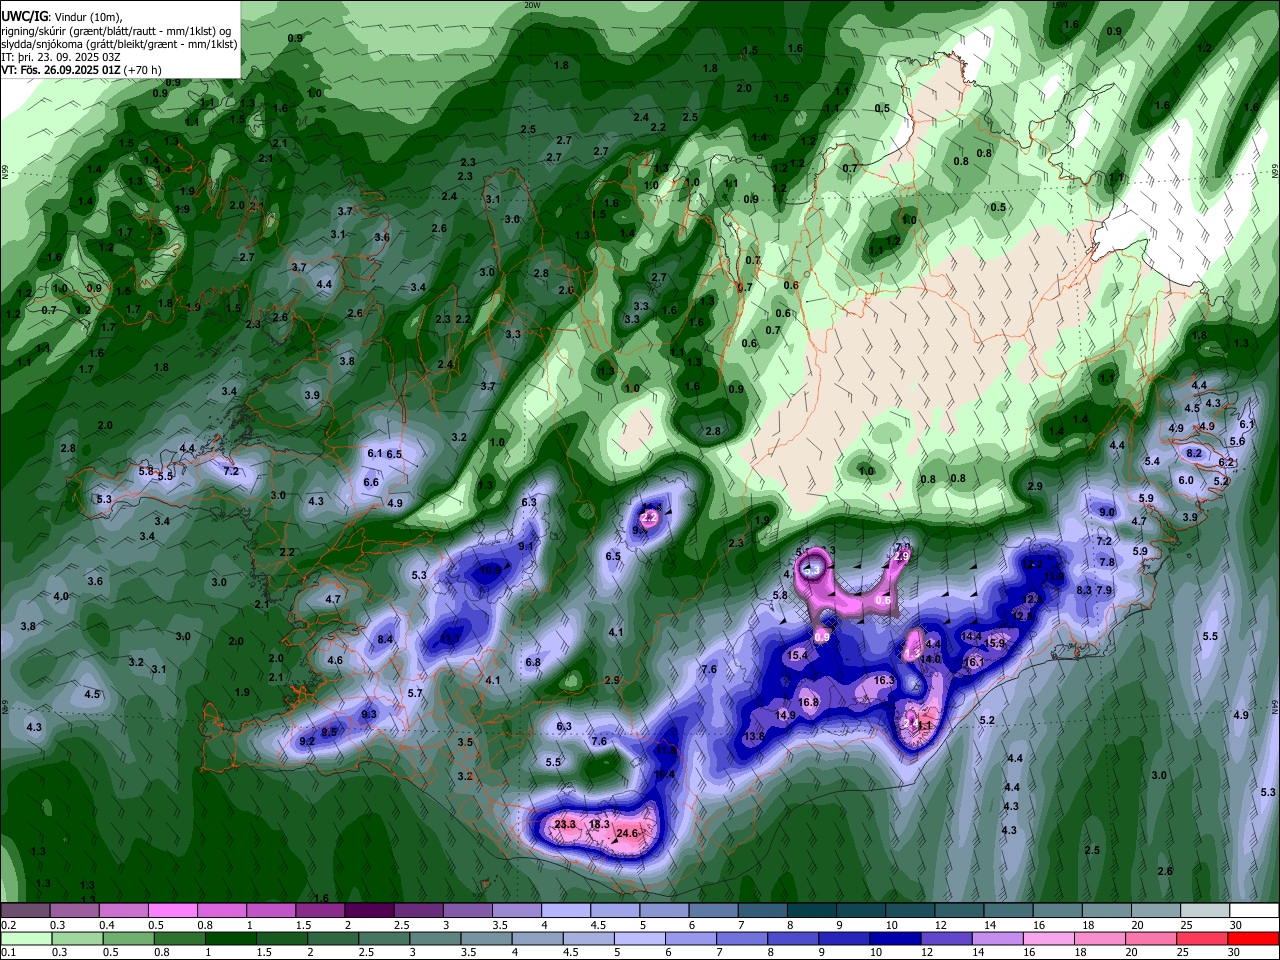Click the 15.4 precipitation value
The height and width of the screenshot is (960, 1280).
[x=797, y=655]
